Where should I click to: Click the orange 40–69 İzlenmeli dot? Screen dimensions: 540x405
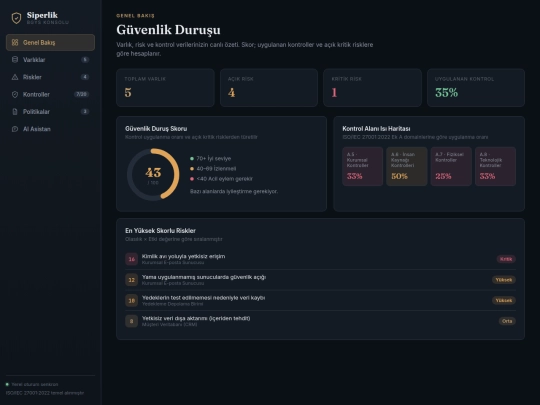pos(192,169)
